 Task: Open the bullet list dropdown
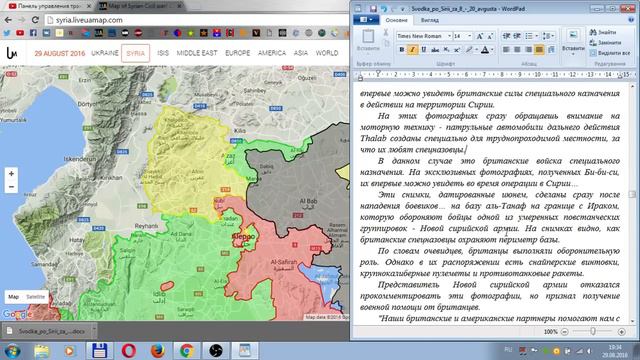[536, 36]
